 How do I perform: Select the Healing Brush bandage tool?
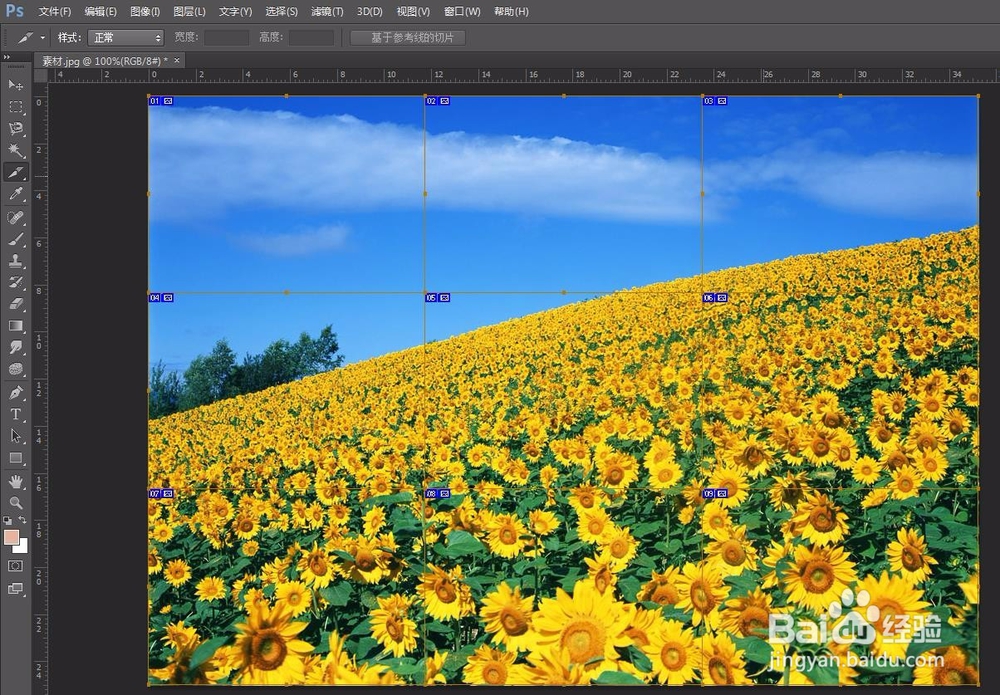[16, 217]
